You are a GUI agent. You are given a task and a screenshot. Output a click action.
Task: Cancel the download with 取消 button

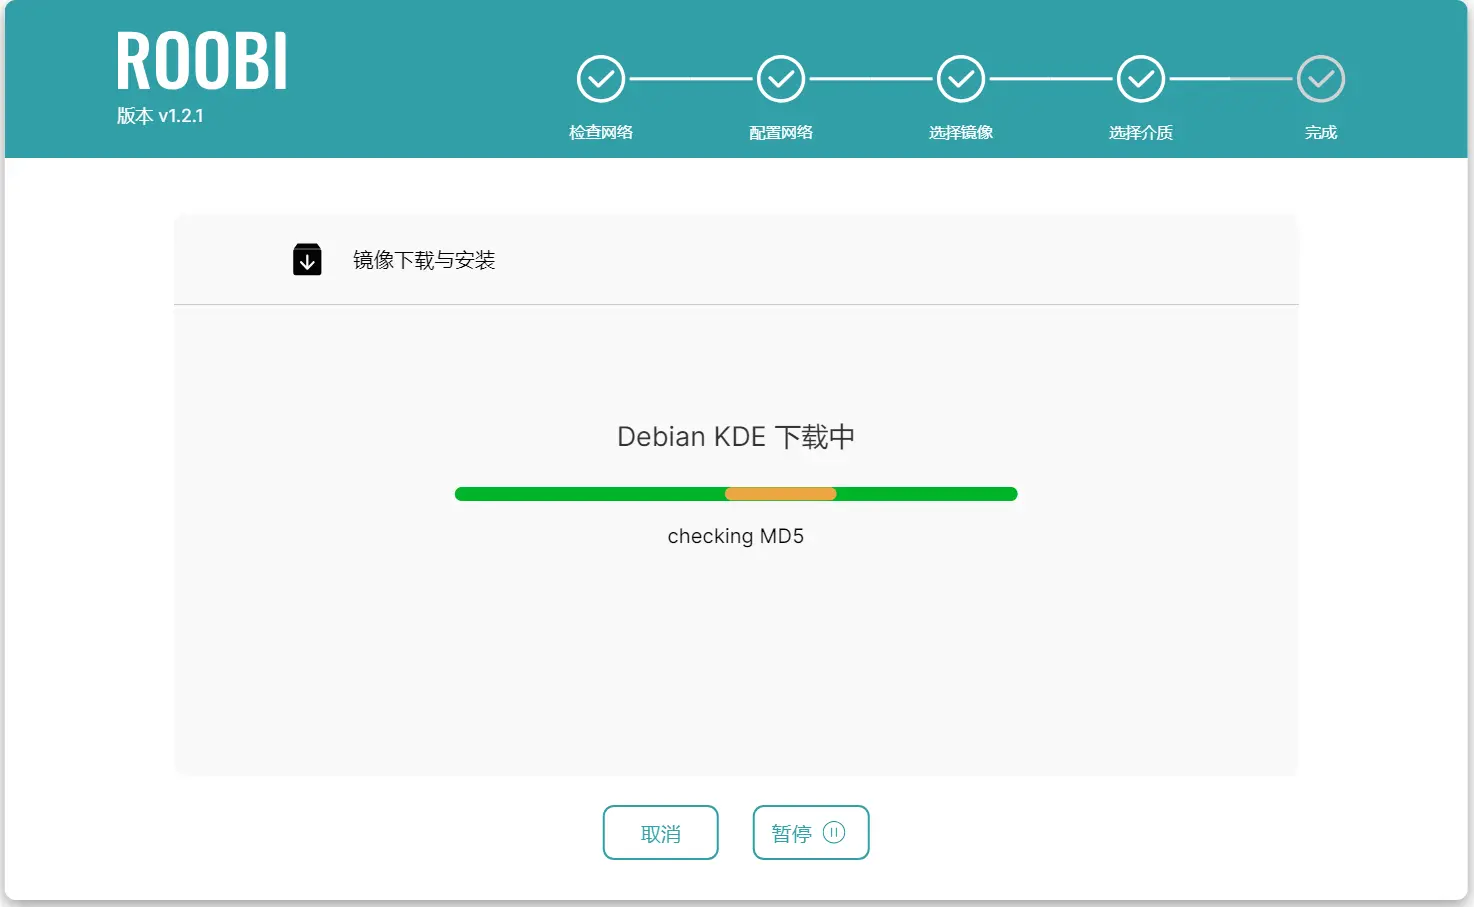click(x=661, y=832)
